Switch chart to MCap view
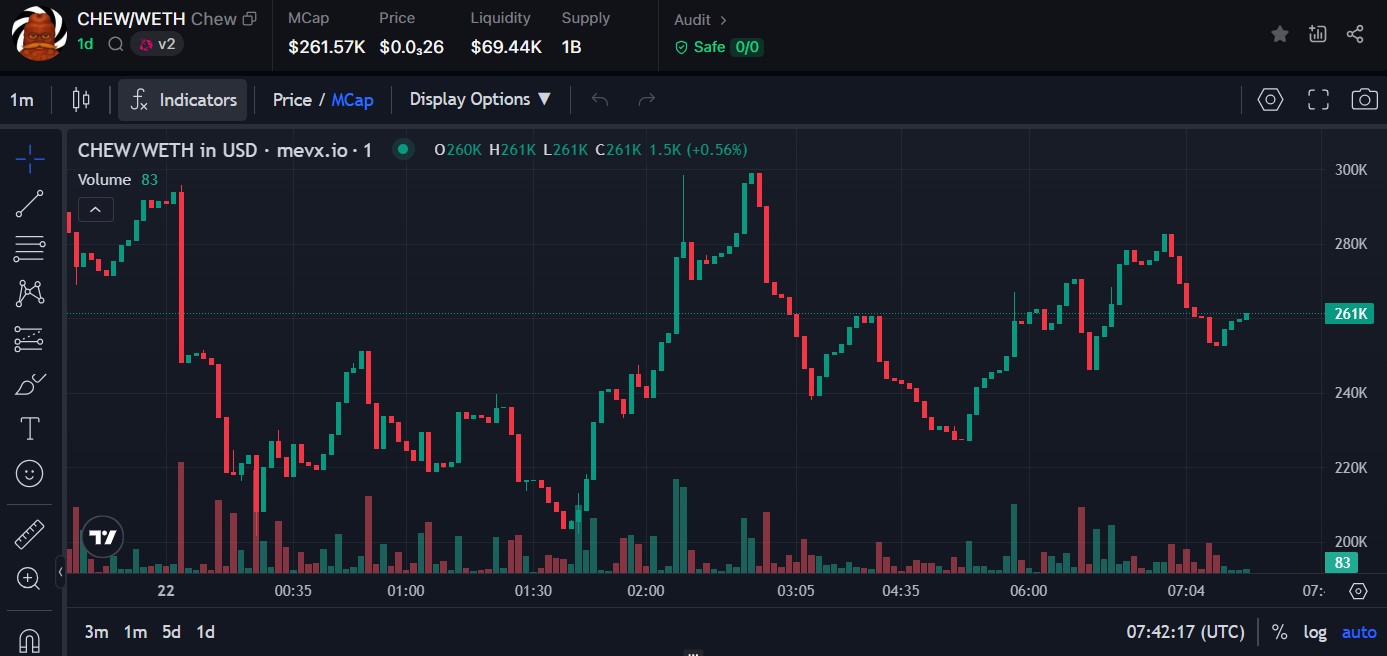Viewport: 1387px width, 656px height. coord(352,100)
